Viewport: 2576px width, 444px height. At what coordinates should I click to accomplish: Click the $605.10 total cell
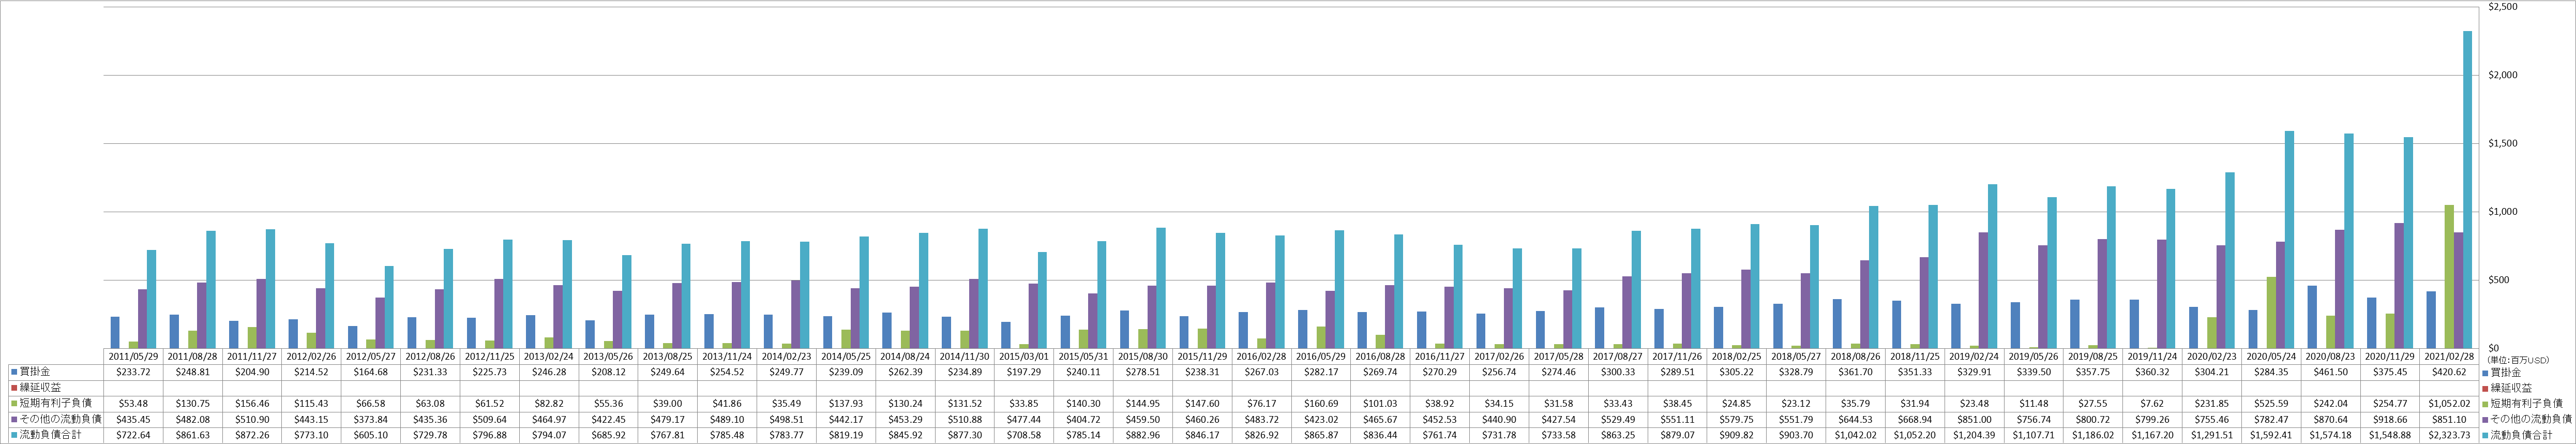pyautogui.click(x=371, y=435)
